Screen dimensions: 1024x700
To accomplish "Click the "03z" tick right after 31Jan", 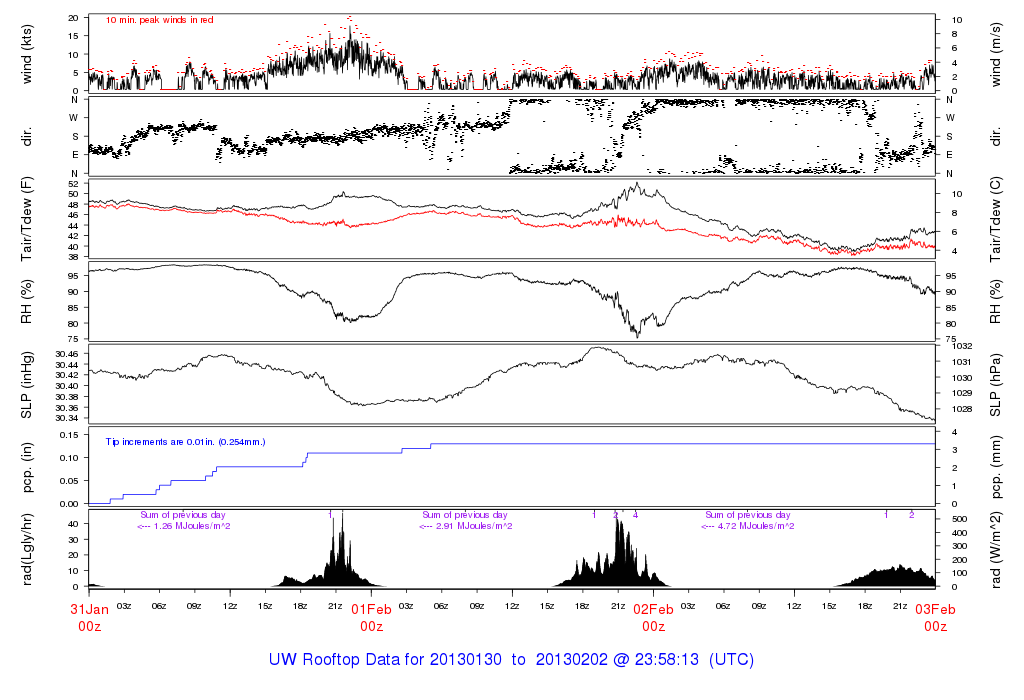I will pos(124,606).
